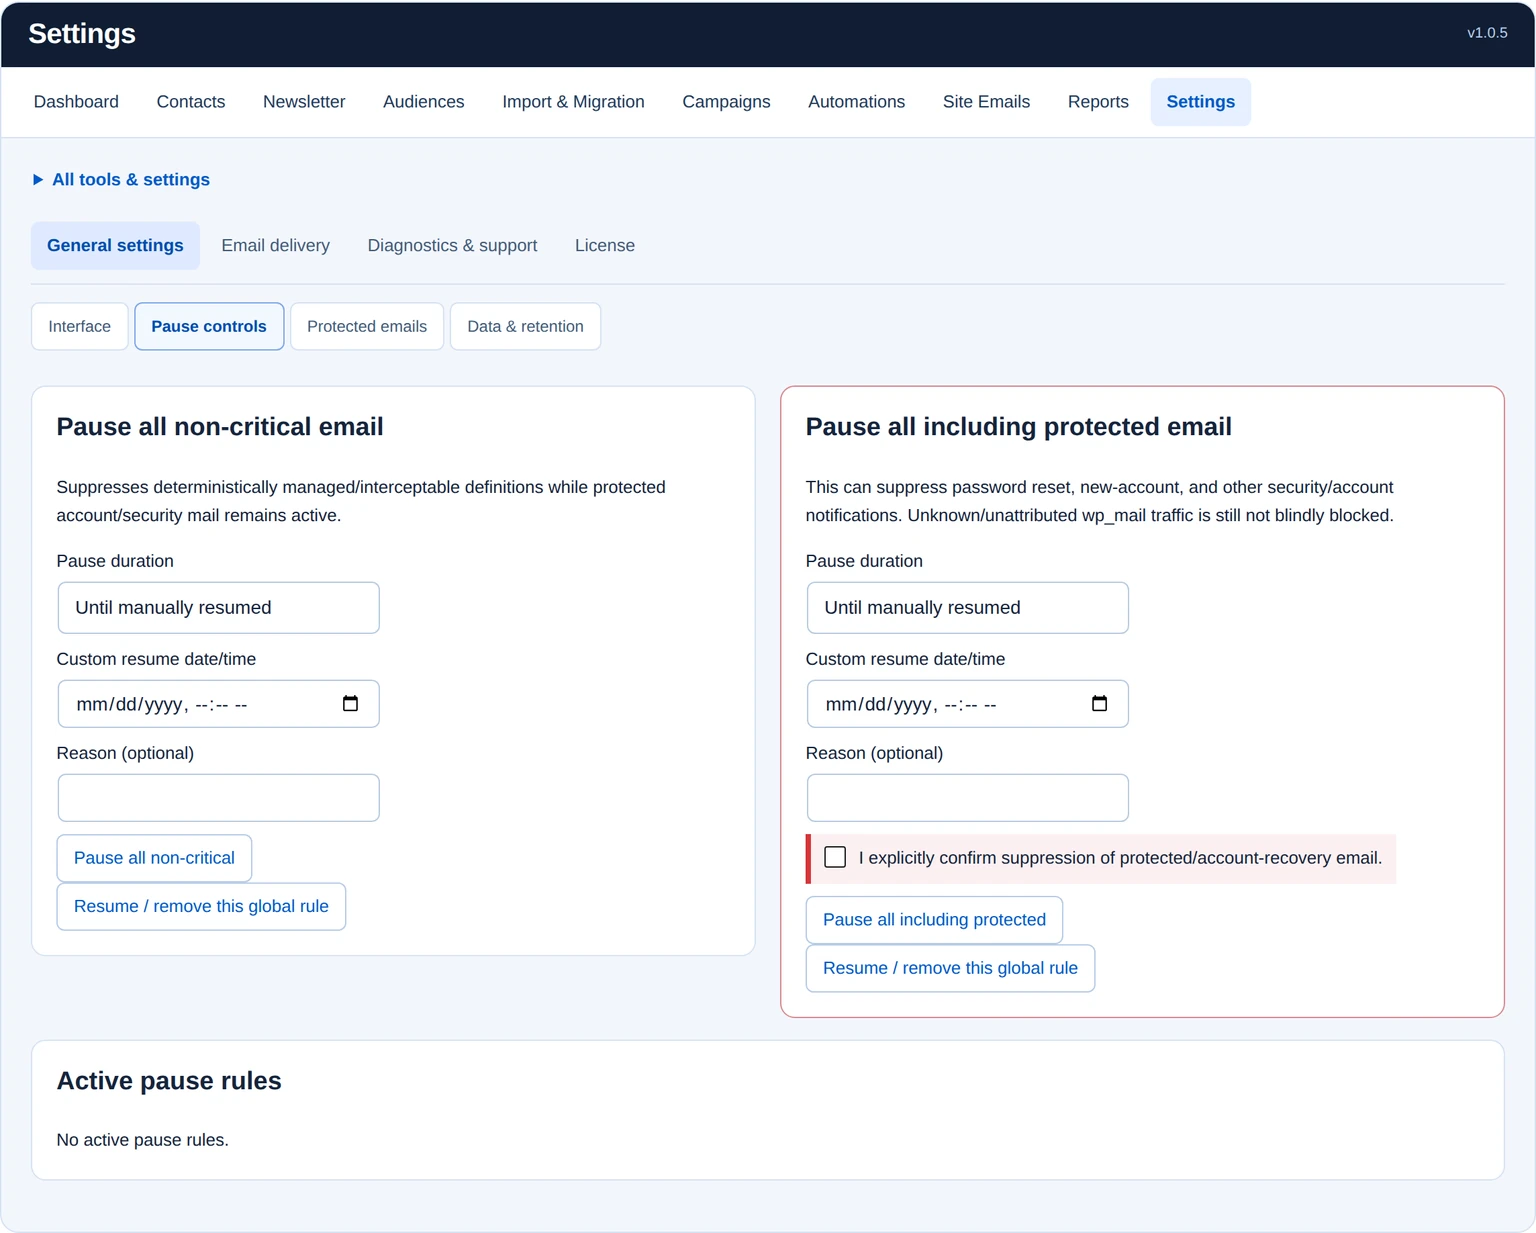Open Pause duration dropdown for protected email

967,608
